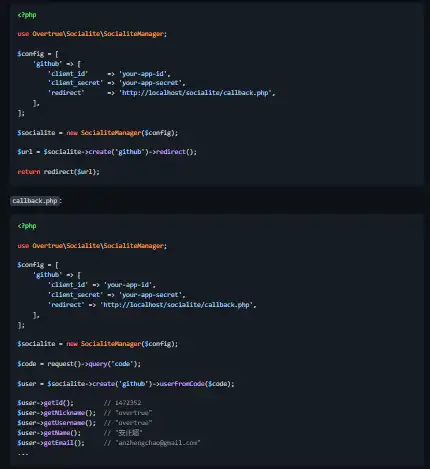Click the "$socialite = new SocialiteManager" line above "$code"
The width and height of the screenshot is (430, 469).
click(98, 344)
